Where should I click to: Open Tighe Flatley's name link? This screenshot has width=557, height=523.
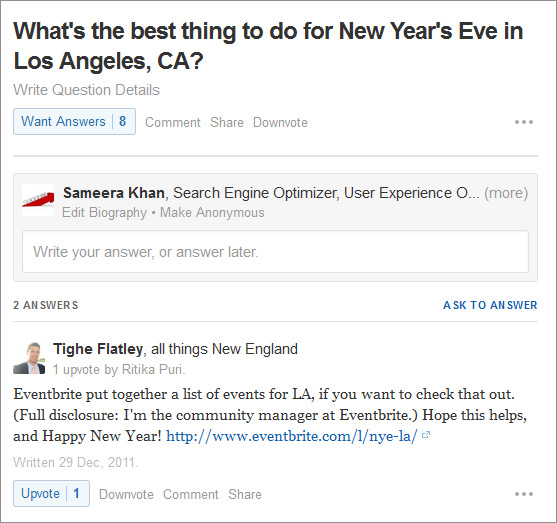click(x=98, y=349)
